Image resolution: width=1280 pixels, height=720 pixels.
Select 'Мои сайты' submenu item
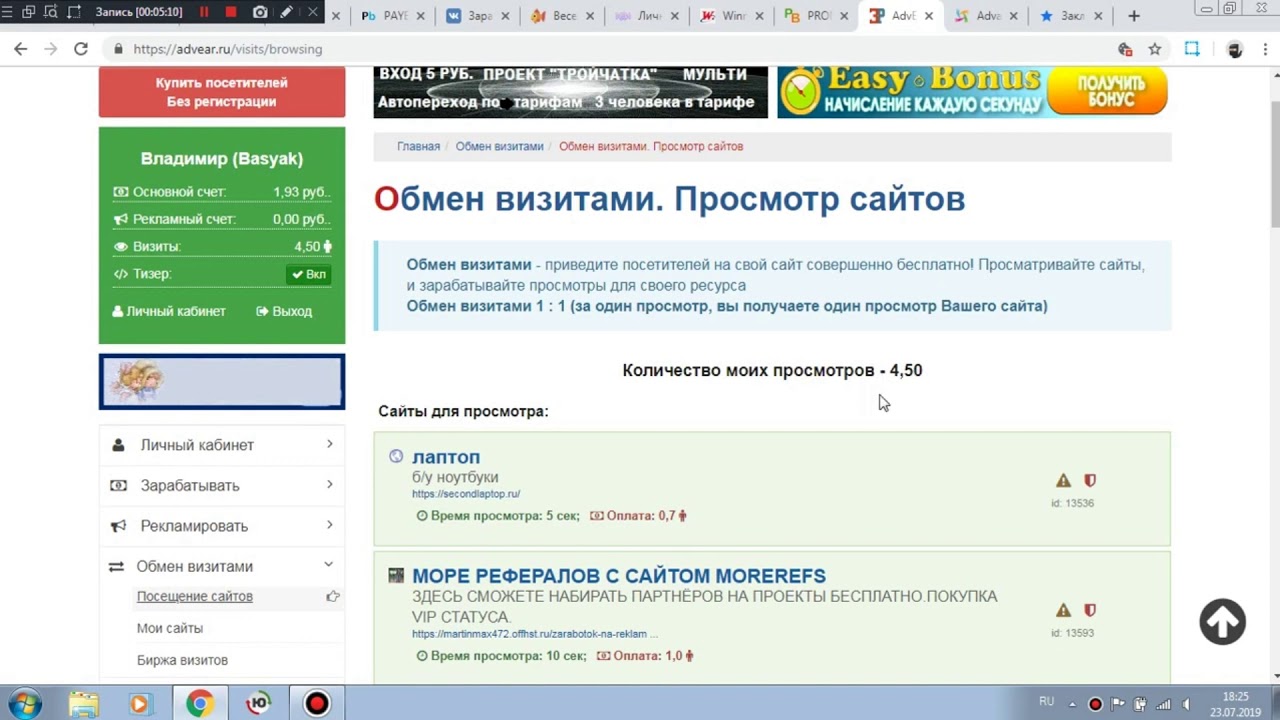tap(170, 628)
